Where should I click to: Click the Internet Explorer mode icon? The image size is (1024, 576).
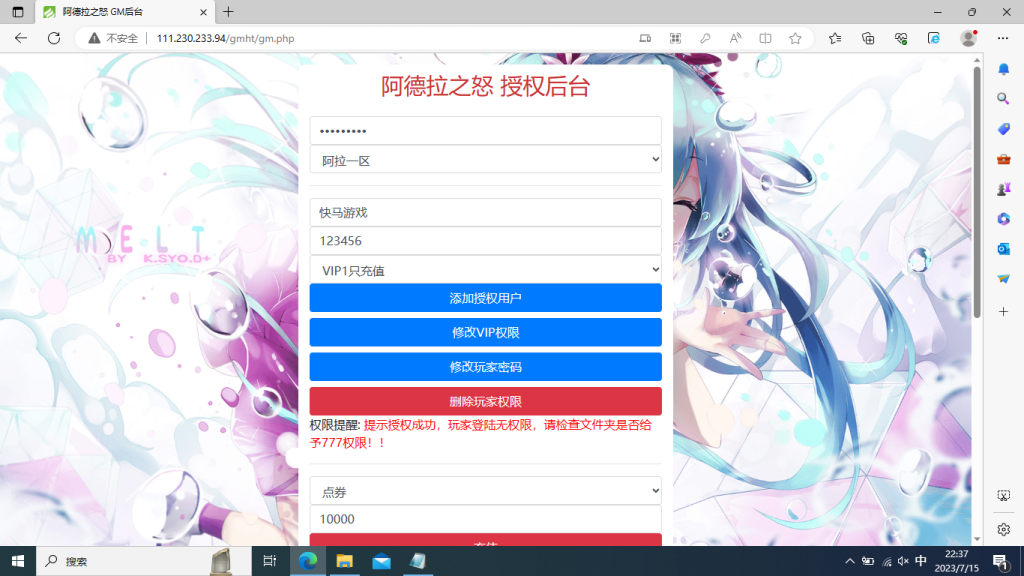933,38
